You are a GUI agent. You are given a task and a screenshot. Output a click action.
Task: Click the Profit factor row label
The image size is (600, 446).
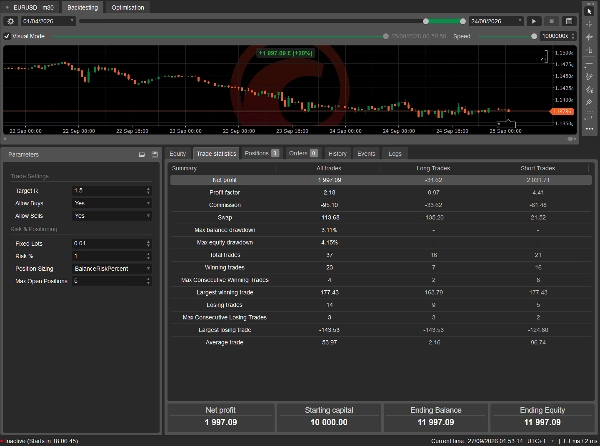[x=225, y=192]
